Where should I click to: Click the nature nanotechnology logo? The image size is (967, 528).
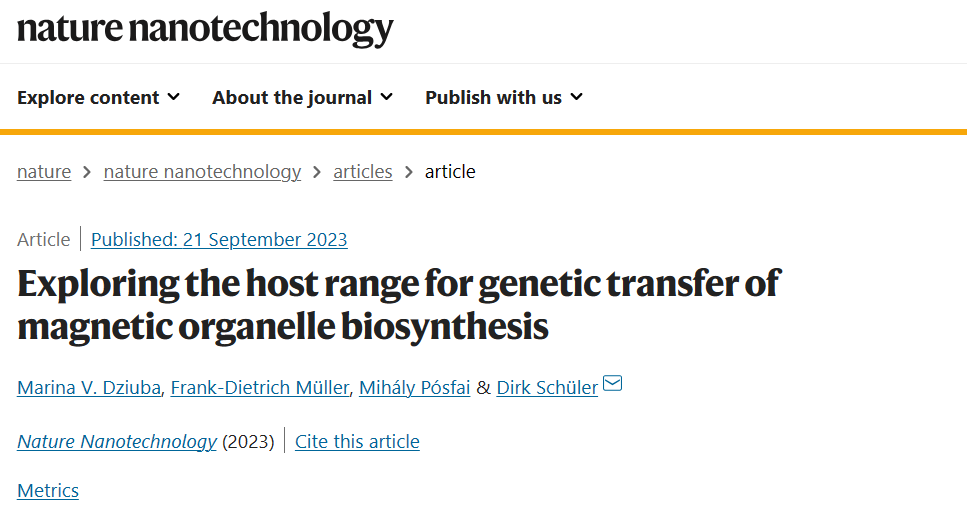(205, 29)
